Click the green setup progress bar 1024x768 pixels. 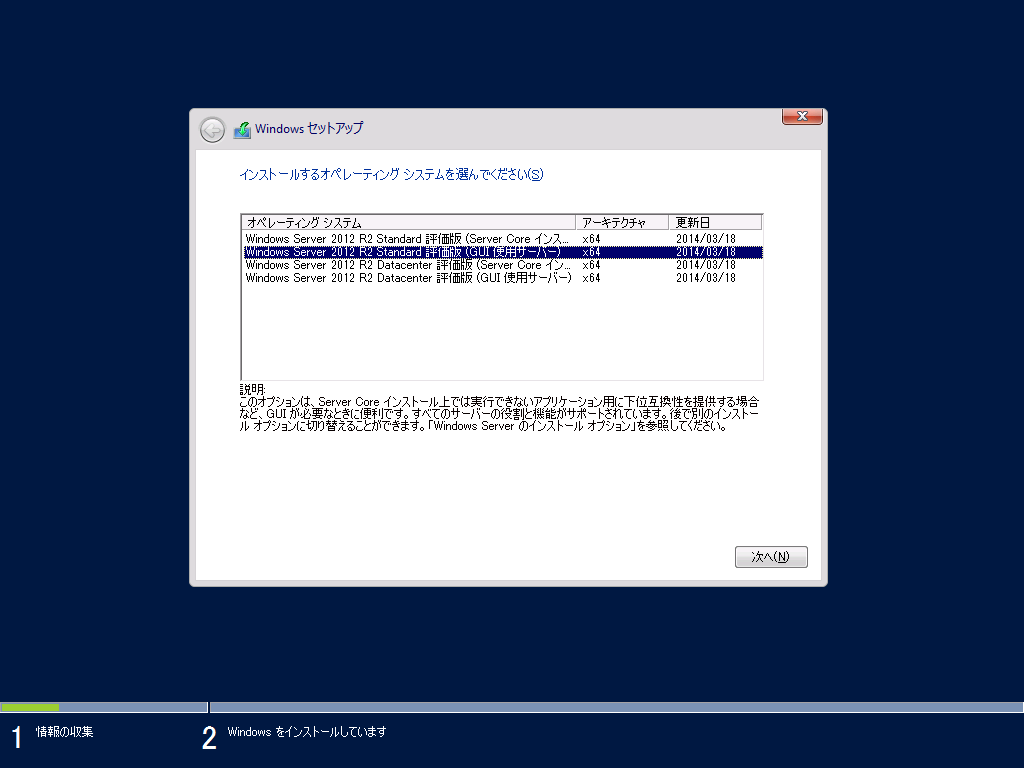[30, 707]
